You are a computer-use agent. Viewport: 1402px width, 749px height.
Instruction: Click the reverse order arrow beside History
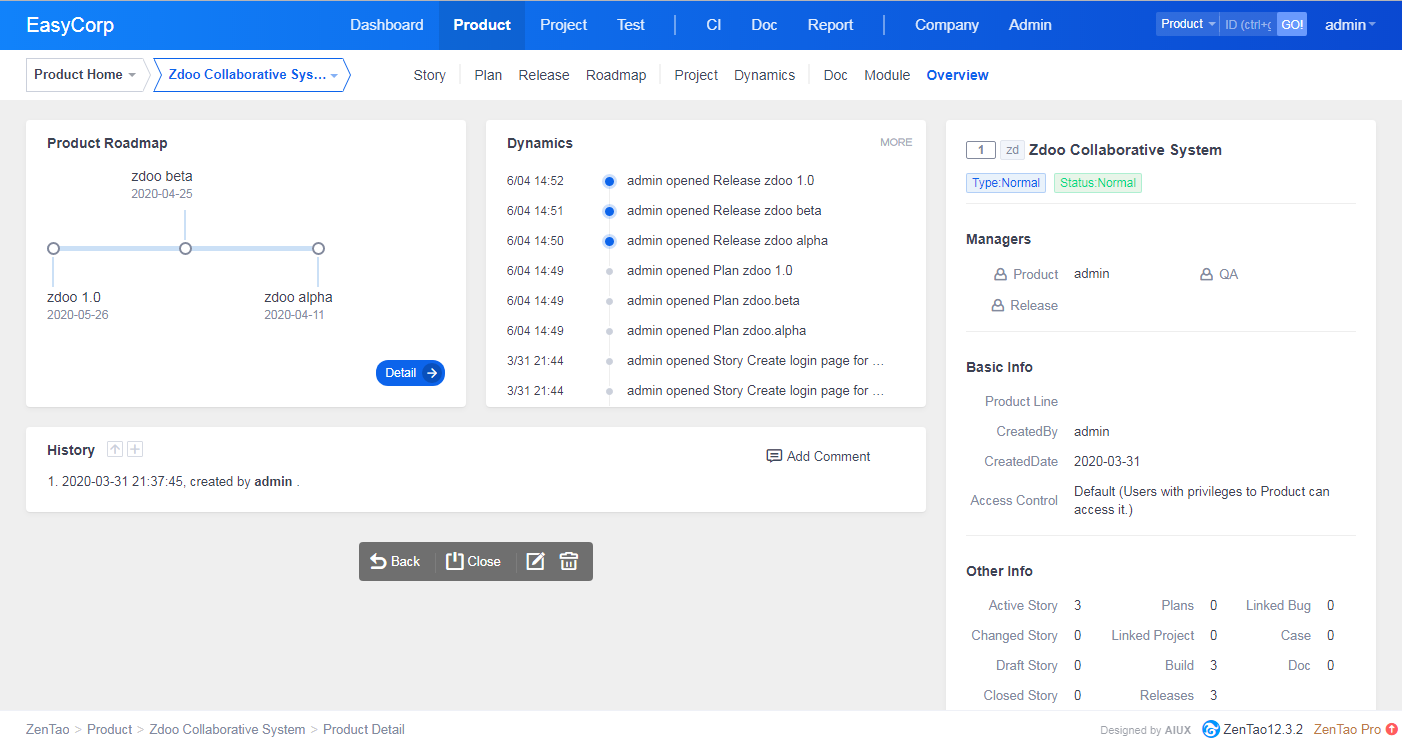(x=115, y=450)
